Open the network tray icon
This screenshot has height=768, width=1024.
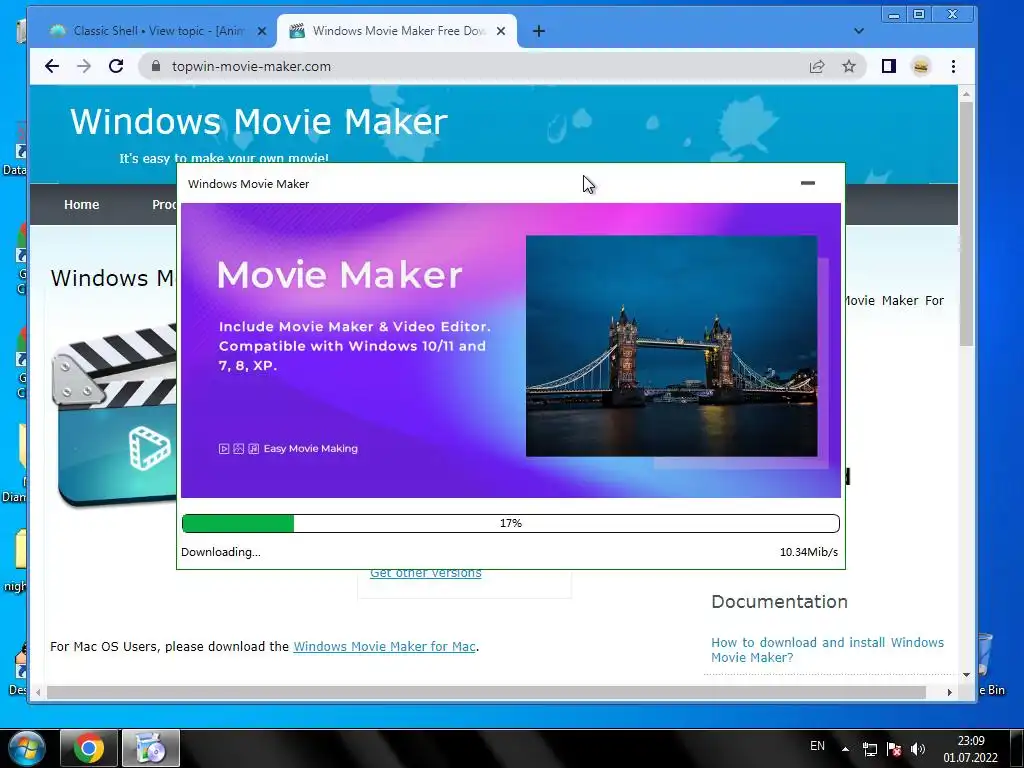tap(870, 749)
